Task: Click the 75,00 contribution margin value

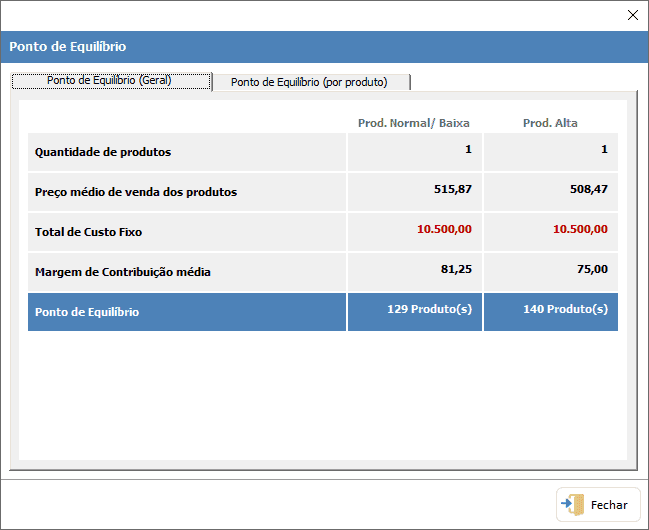Action: 592,269
